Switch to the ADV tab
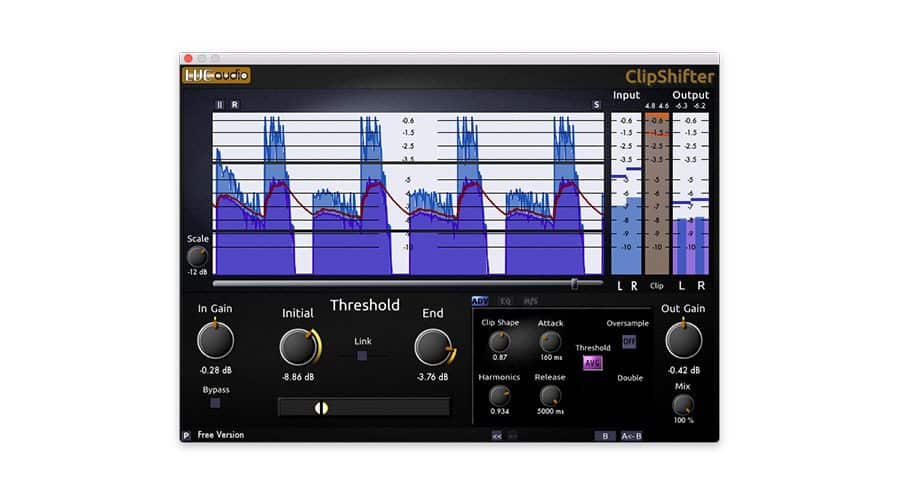Viewport: 900px width, 500px height. 480,301
